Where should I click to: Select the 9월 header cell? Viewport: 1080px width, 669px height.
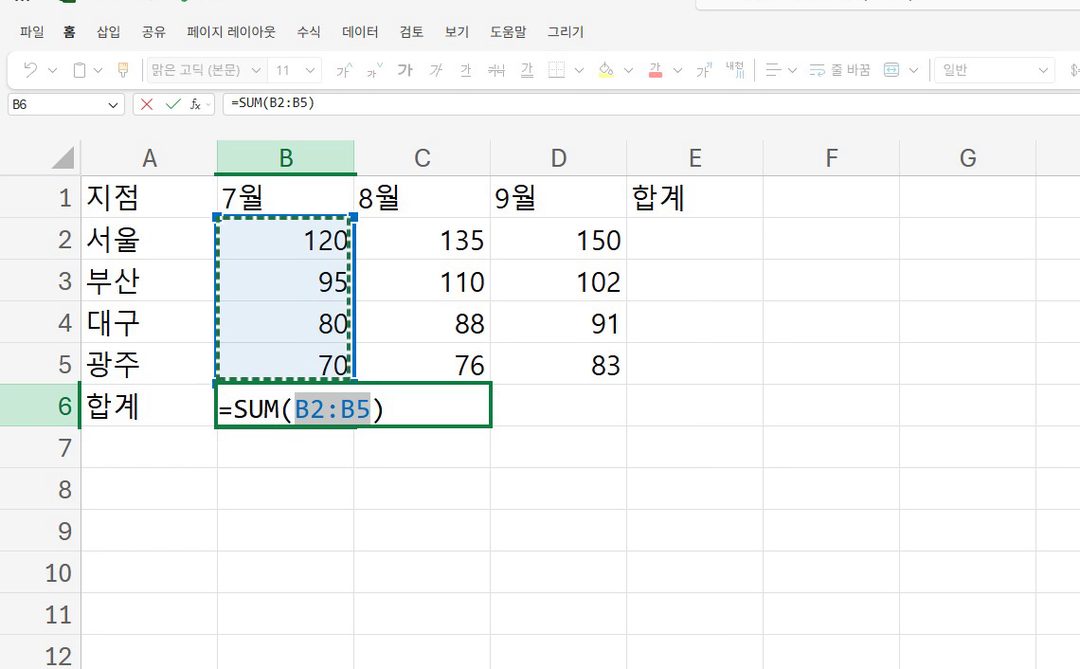pyautogui.click(x=558, y=198)
